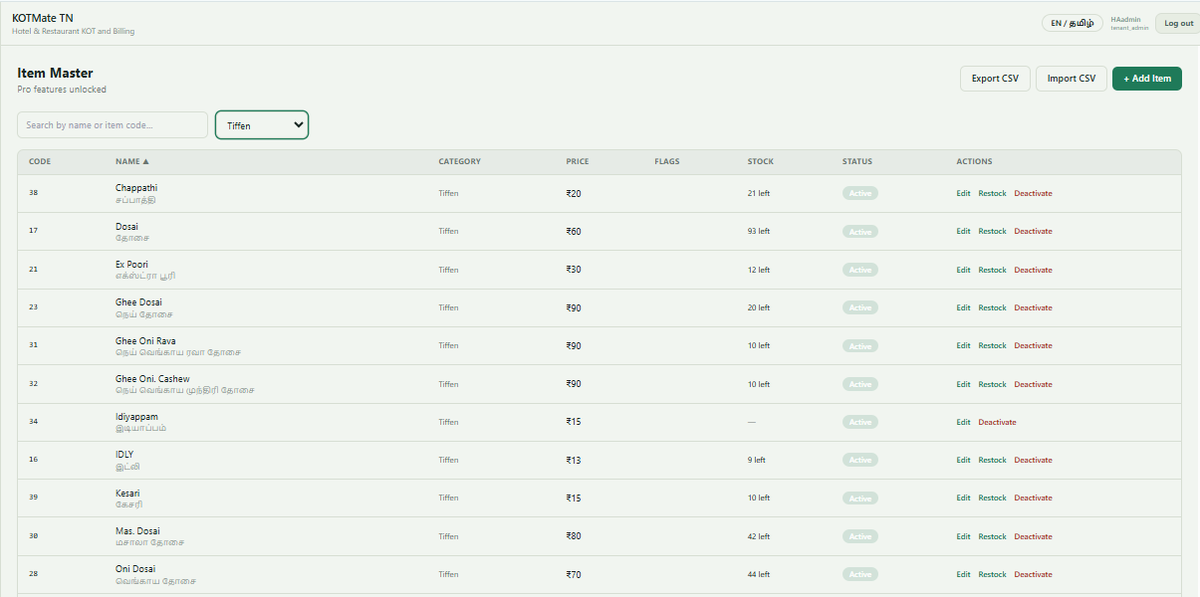The height and width of the screenshot is (597, 1200).
Task: Click the HAadmin user label
Action: (1125, 19)
